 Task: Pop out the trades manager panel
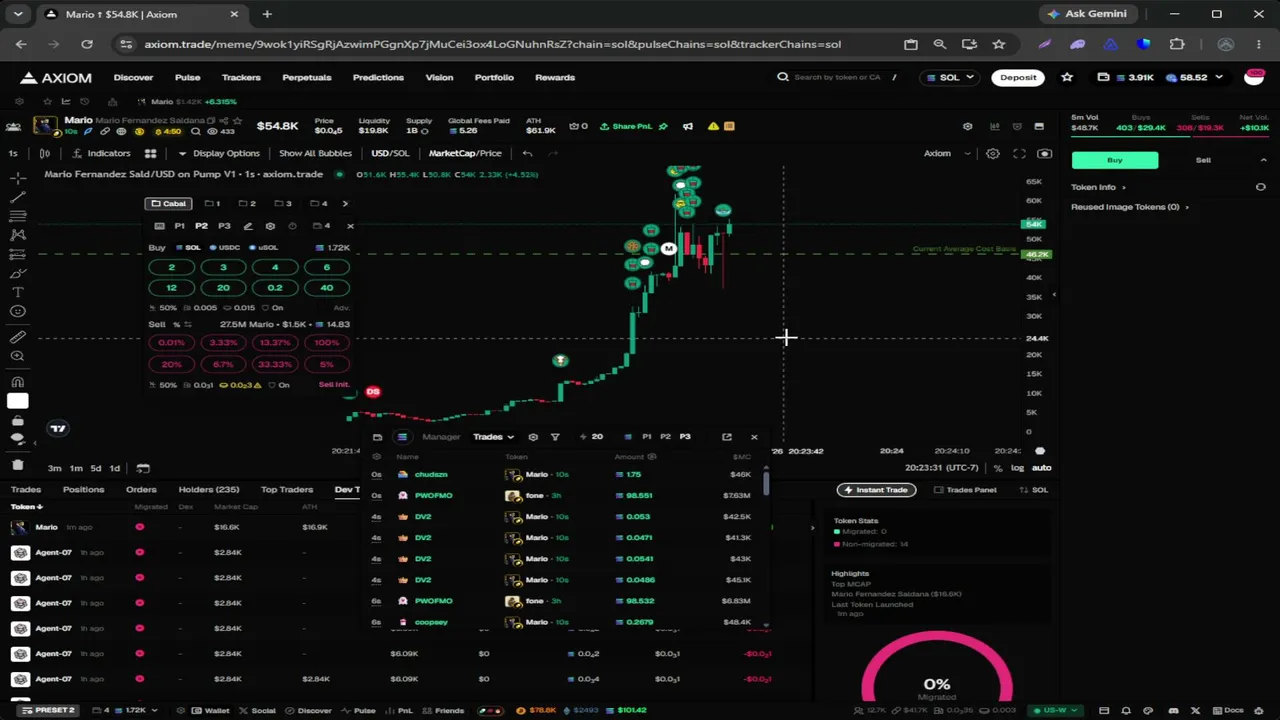click(x=727, y=437)
